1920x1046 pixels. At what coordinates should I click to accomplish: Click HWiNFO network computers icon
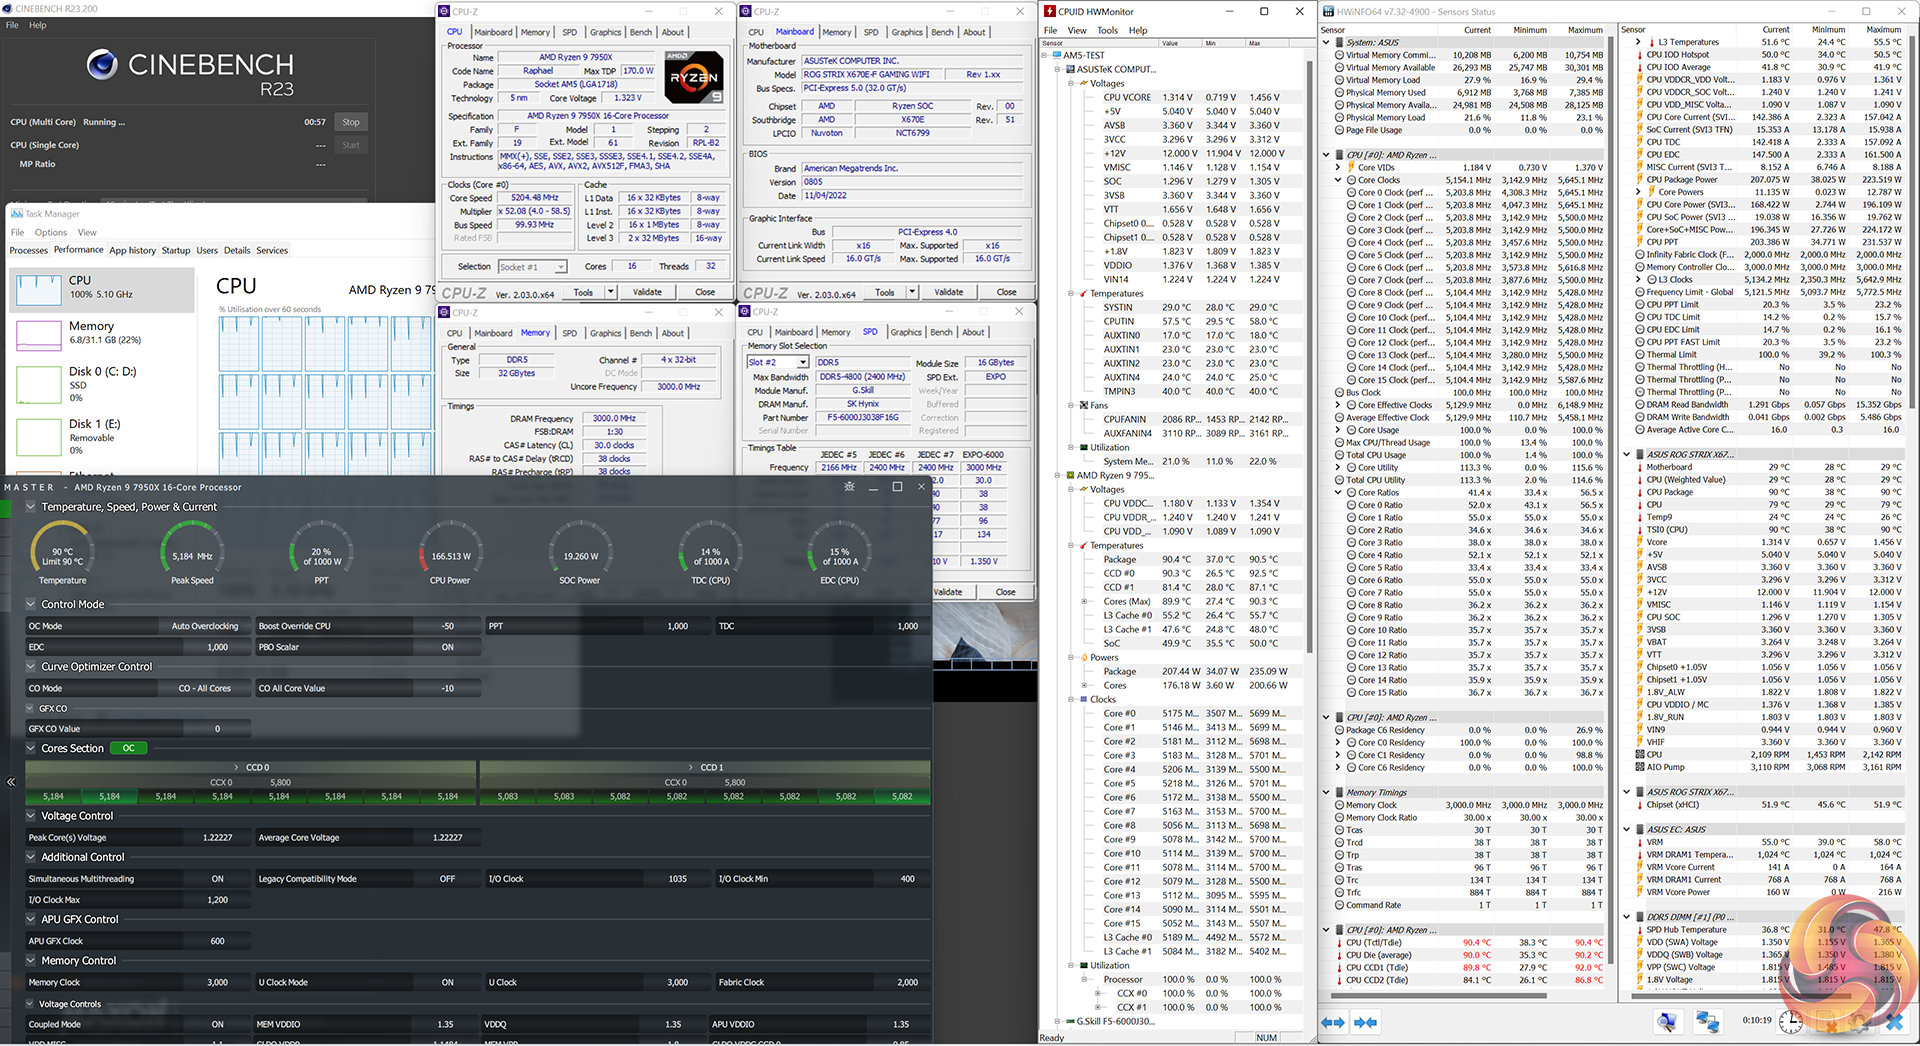coord(1707,1022)
